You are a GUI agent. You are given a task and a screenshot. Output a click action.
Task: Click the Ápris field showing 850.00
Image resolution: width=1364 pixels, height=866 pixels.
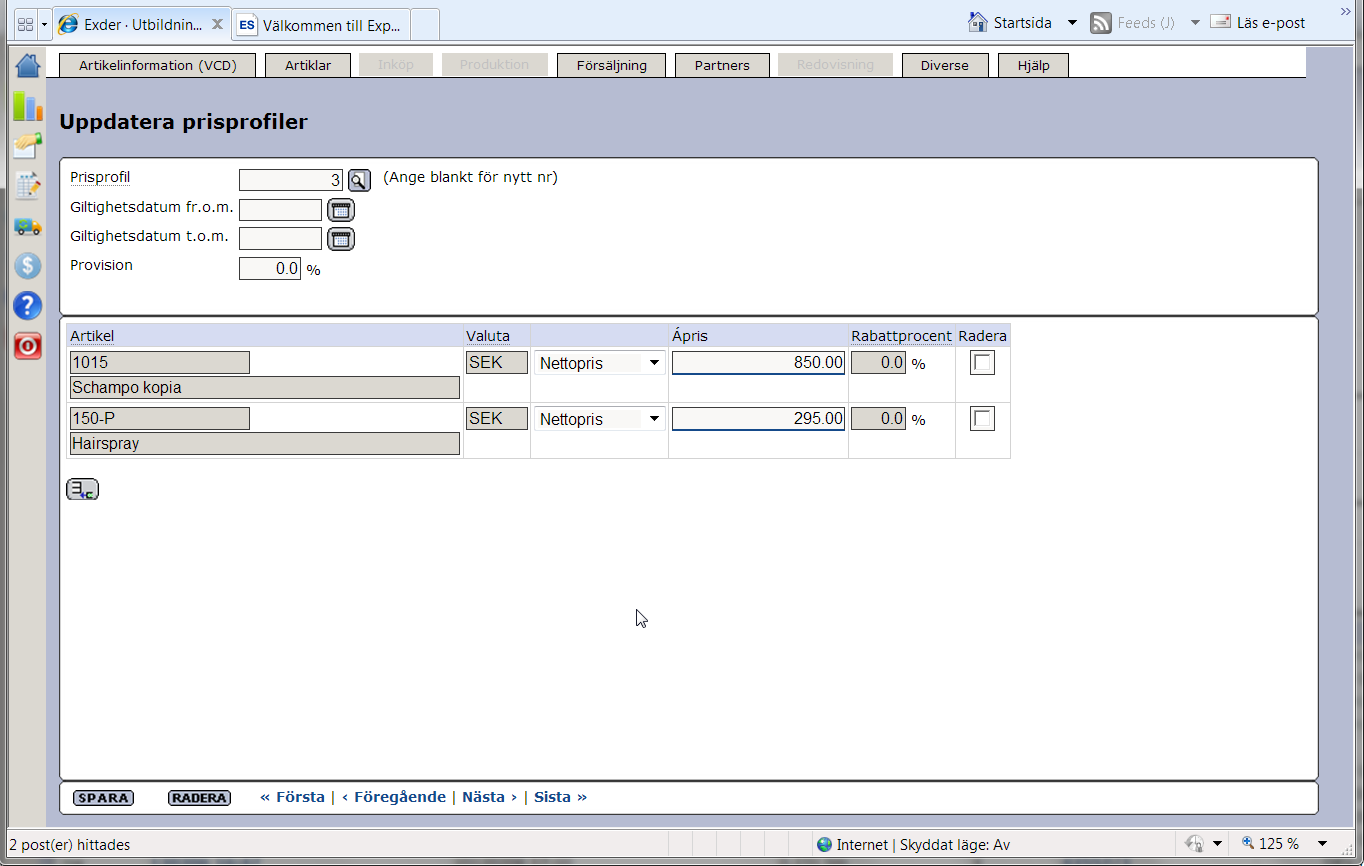coord(759,363)
